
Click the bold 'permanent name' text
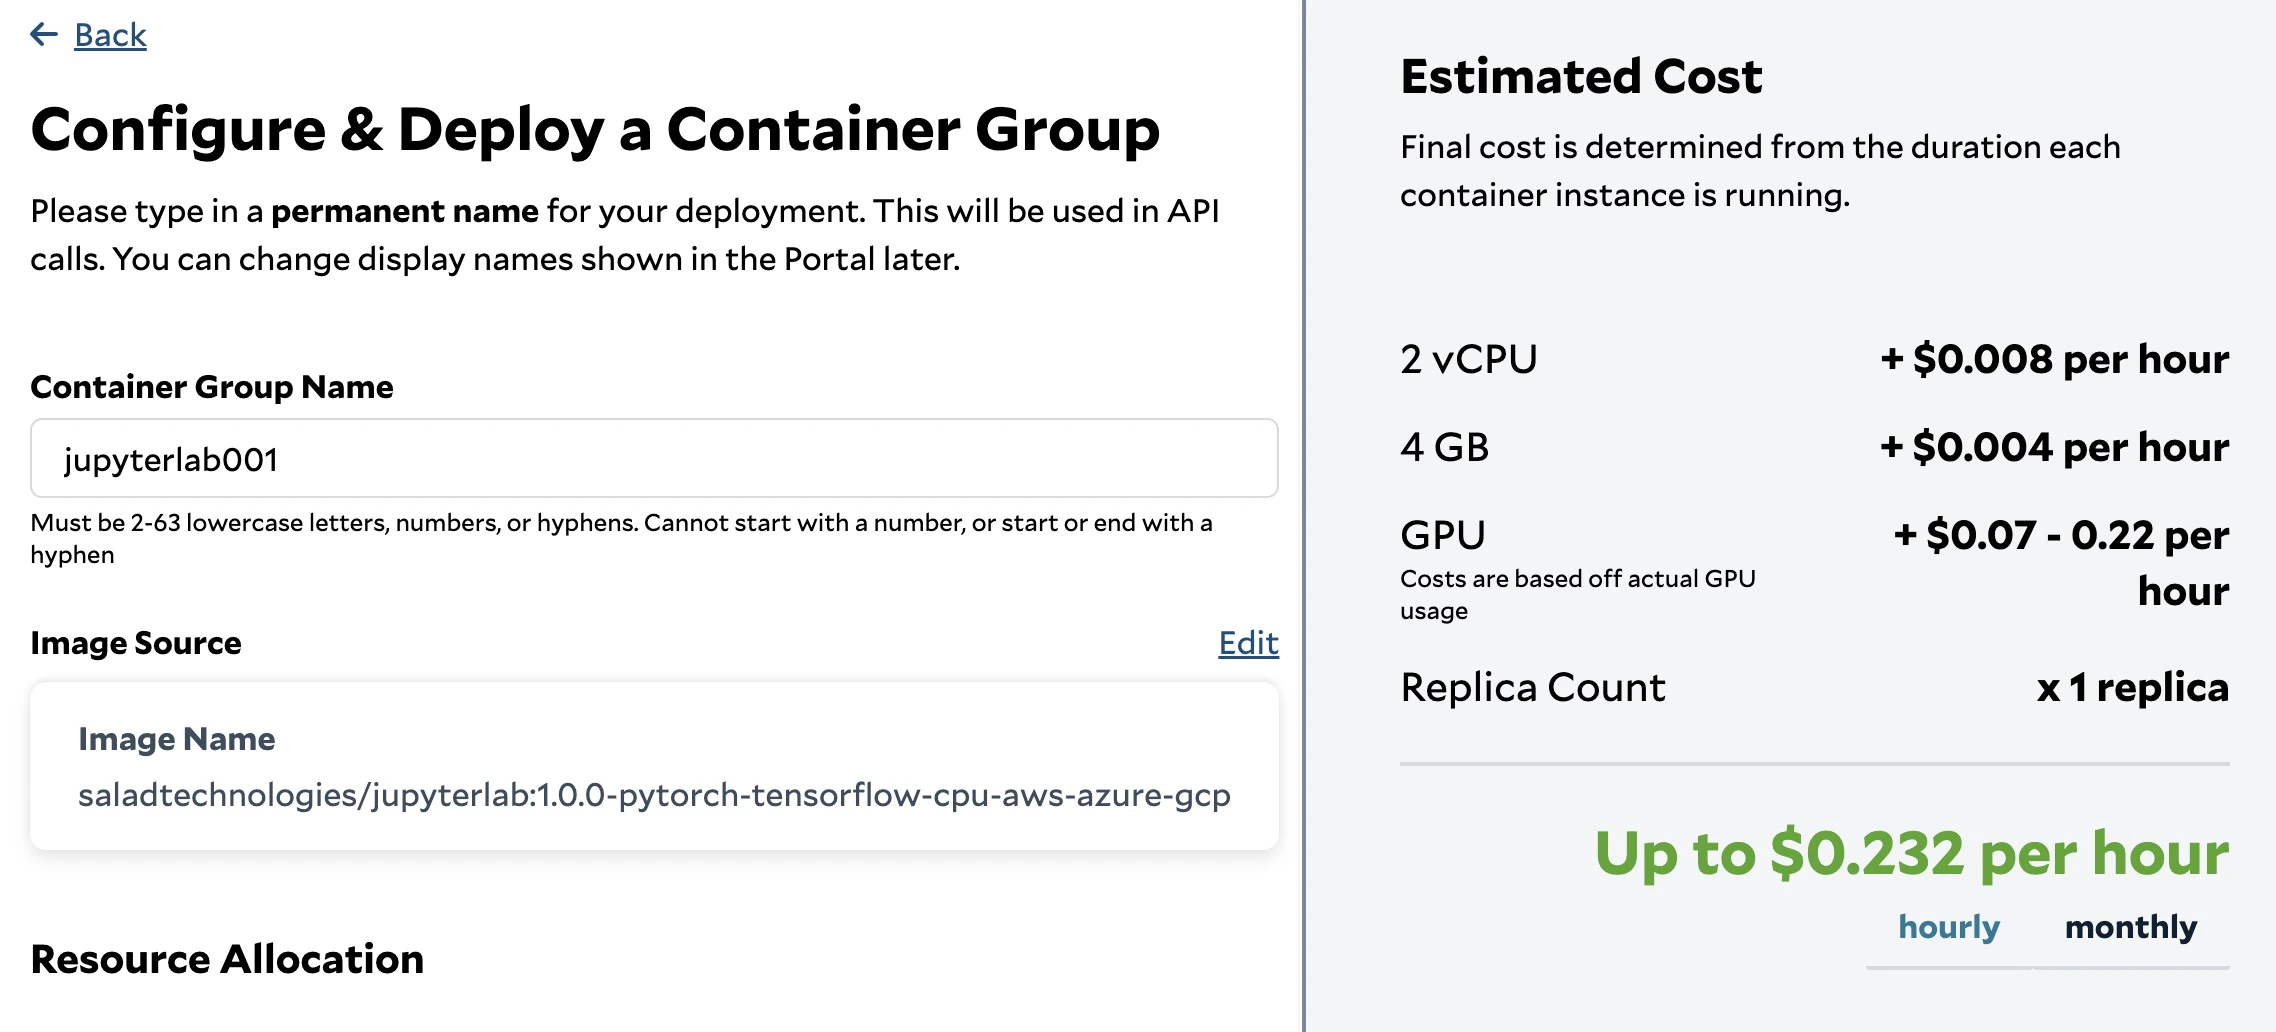point(405,212)
